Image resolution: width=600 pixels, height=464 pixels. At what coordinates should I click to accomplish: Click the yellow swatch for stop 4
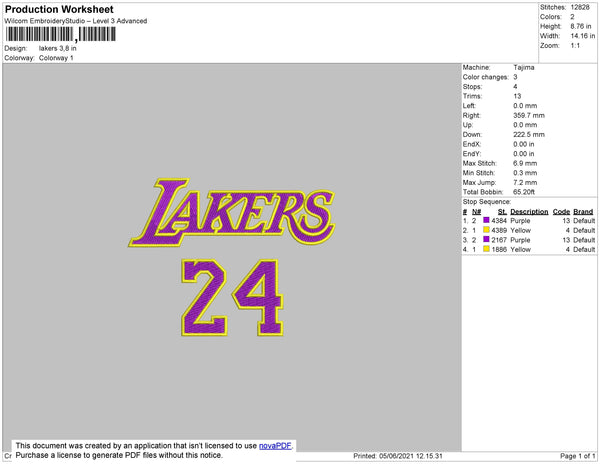[x=486, y=249]
